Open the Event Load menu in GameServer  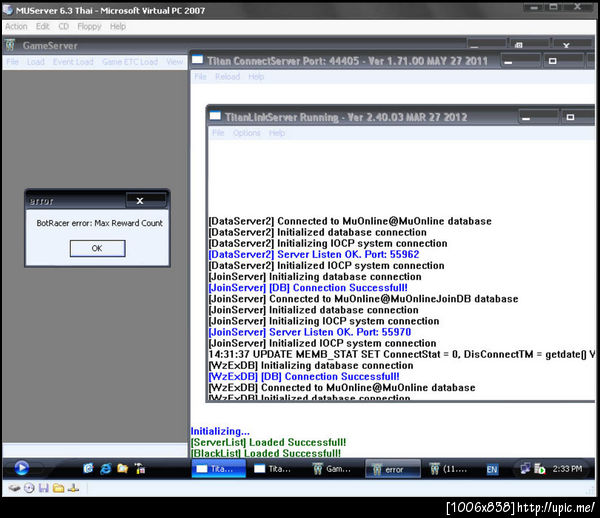pyautogui.click(x=73, y=62)
